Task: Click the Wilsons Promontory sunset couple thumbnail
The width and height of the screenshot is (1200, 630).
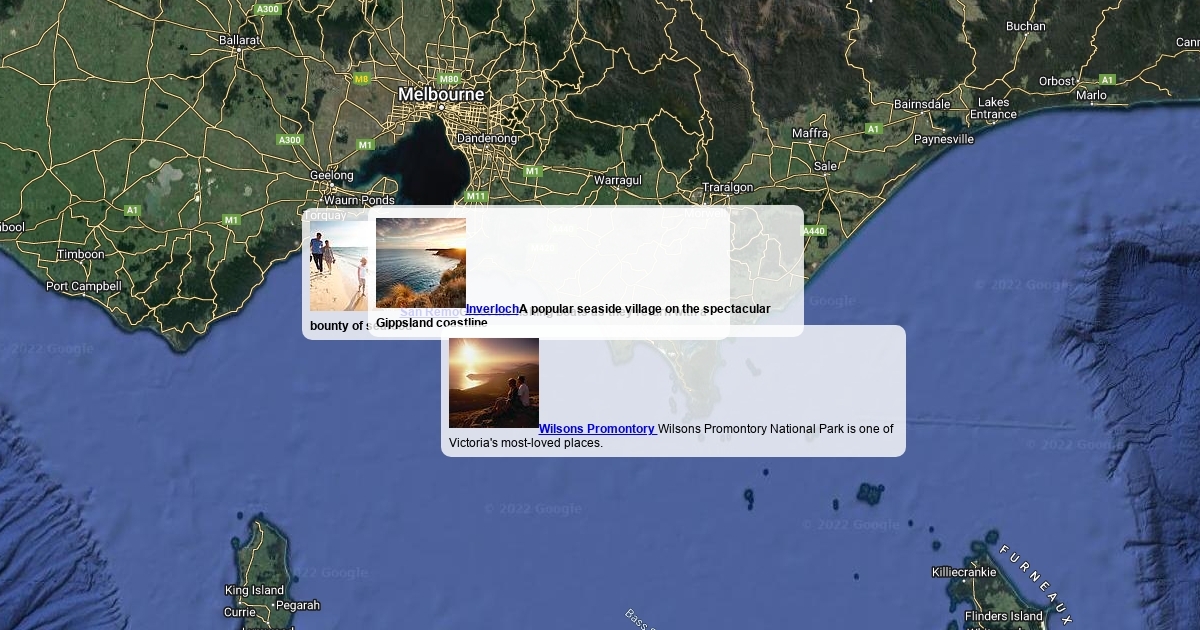Action: (x=494, y=383)
